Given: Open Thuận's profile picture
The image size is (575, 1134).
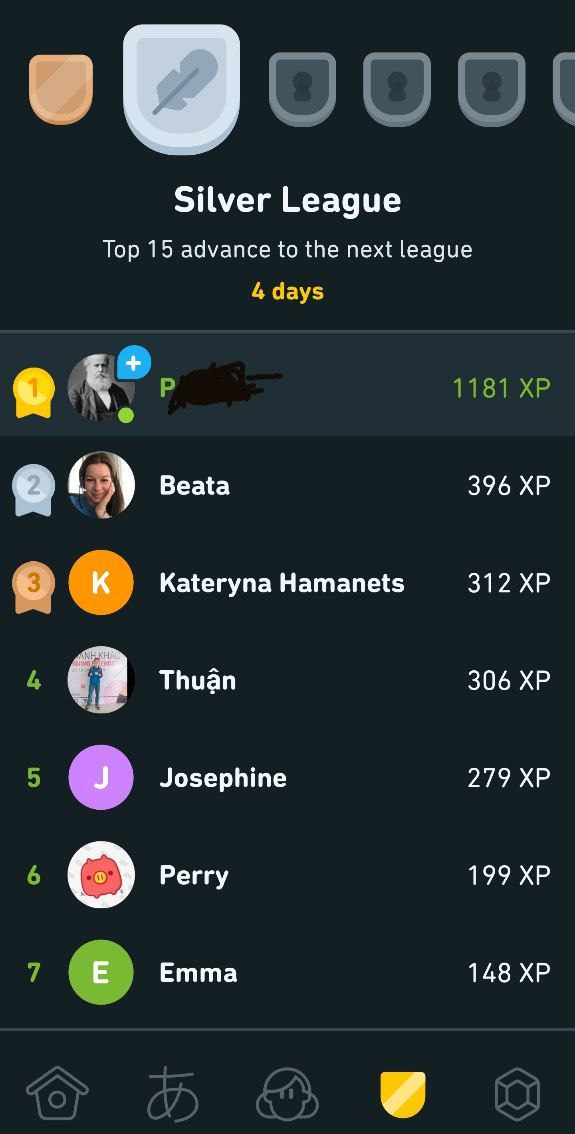Looking at the screenshot, I should pyautogui.click(x=101, y=680).
